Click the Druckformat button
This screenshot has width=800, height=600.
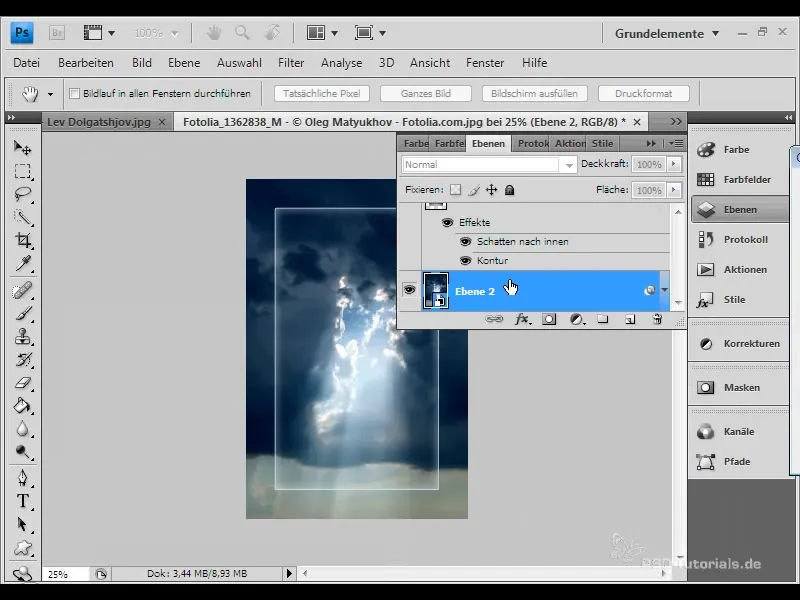(643, 93)
